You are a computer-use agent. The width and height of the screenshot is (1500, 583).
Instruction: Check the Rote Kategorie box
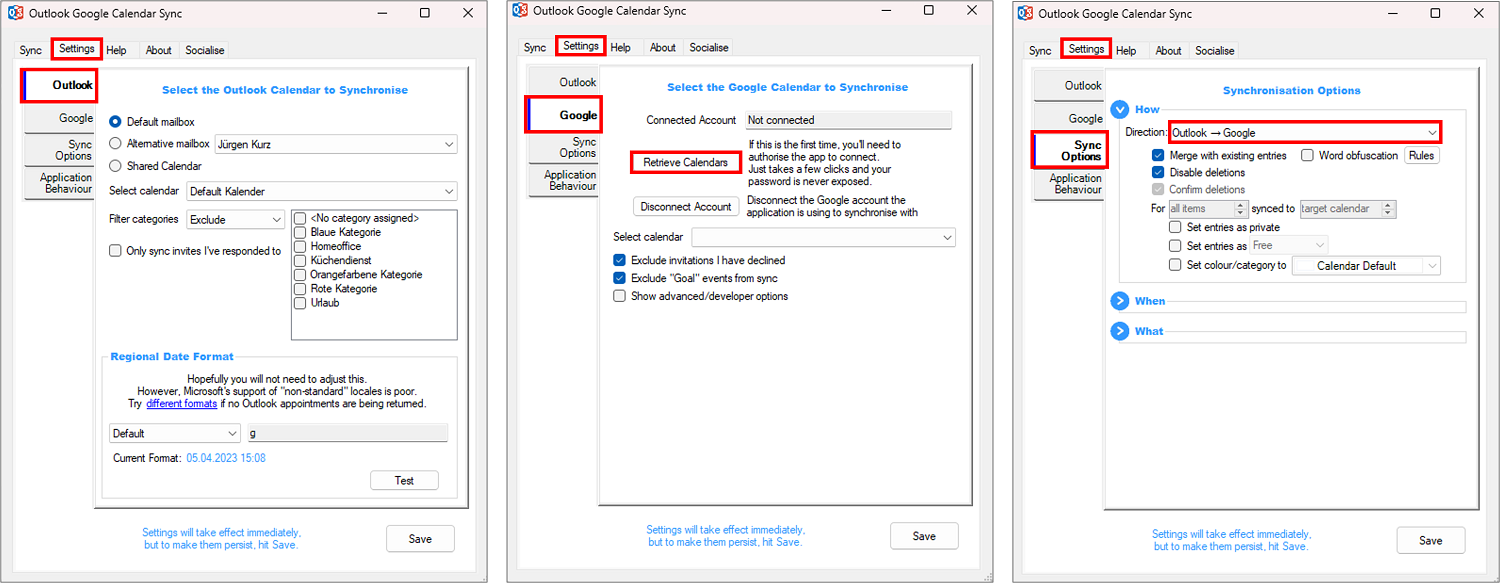[301, 289]
